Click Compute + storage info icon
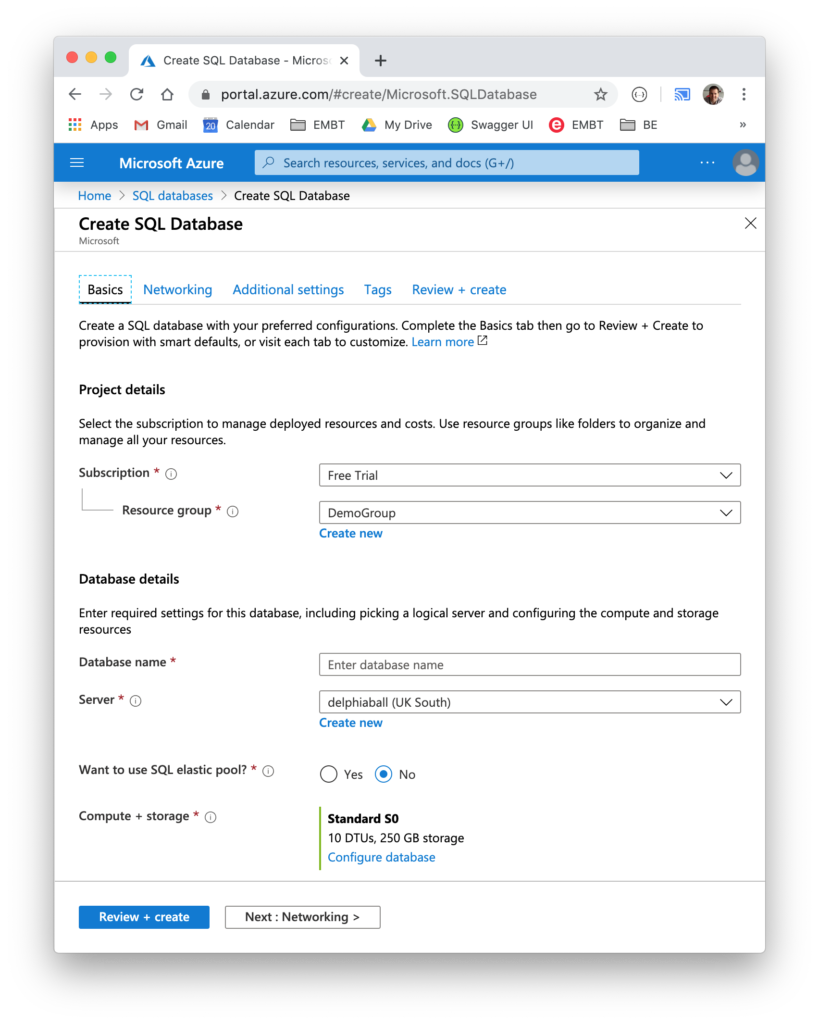Image resolution: width=819 pixels, height=1024 pixels. (210, 817)
